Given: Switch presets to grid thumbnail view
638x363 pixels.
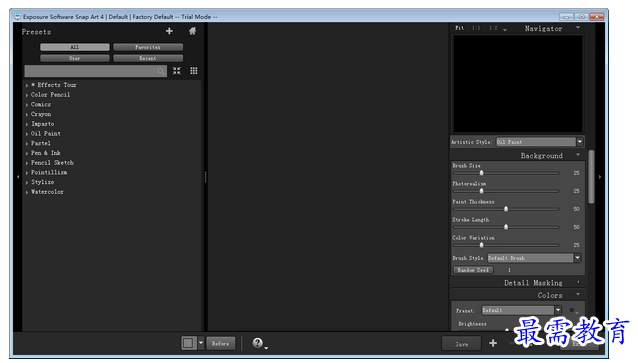Looking at the screenshot, I should click(194, 71).
